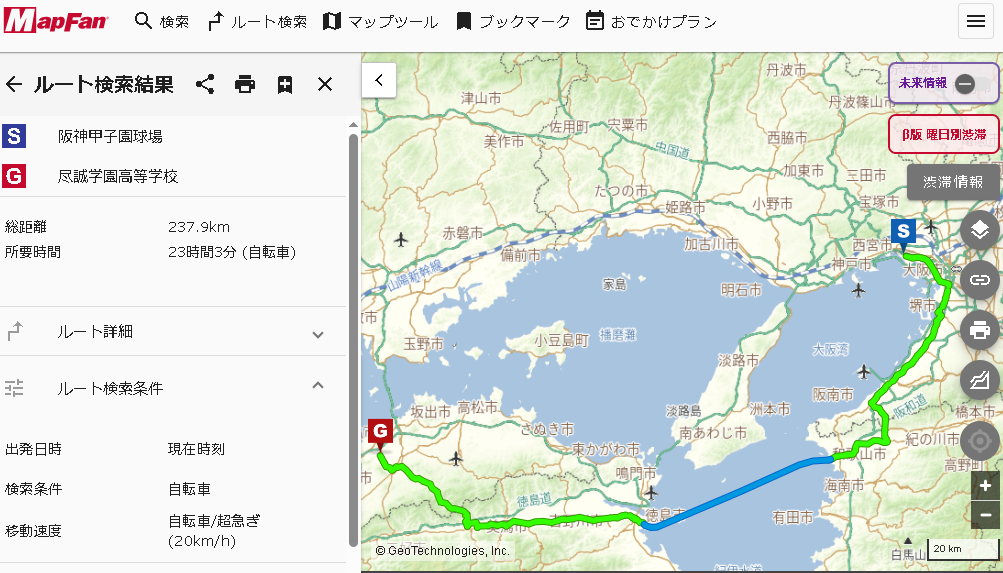
Task: Click the map print round button
Action: [x=979, y=330]
